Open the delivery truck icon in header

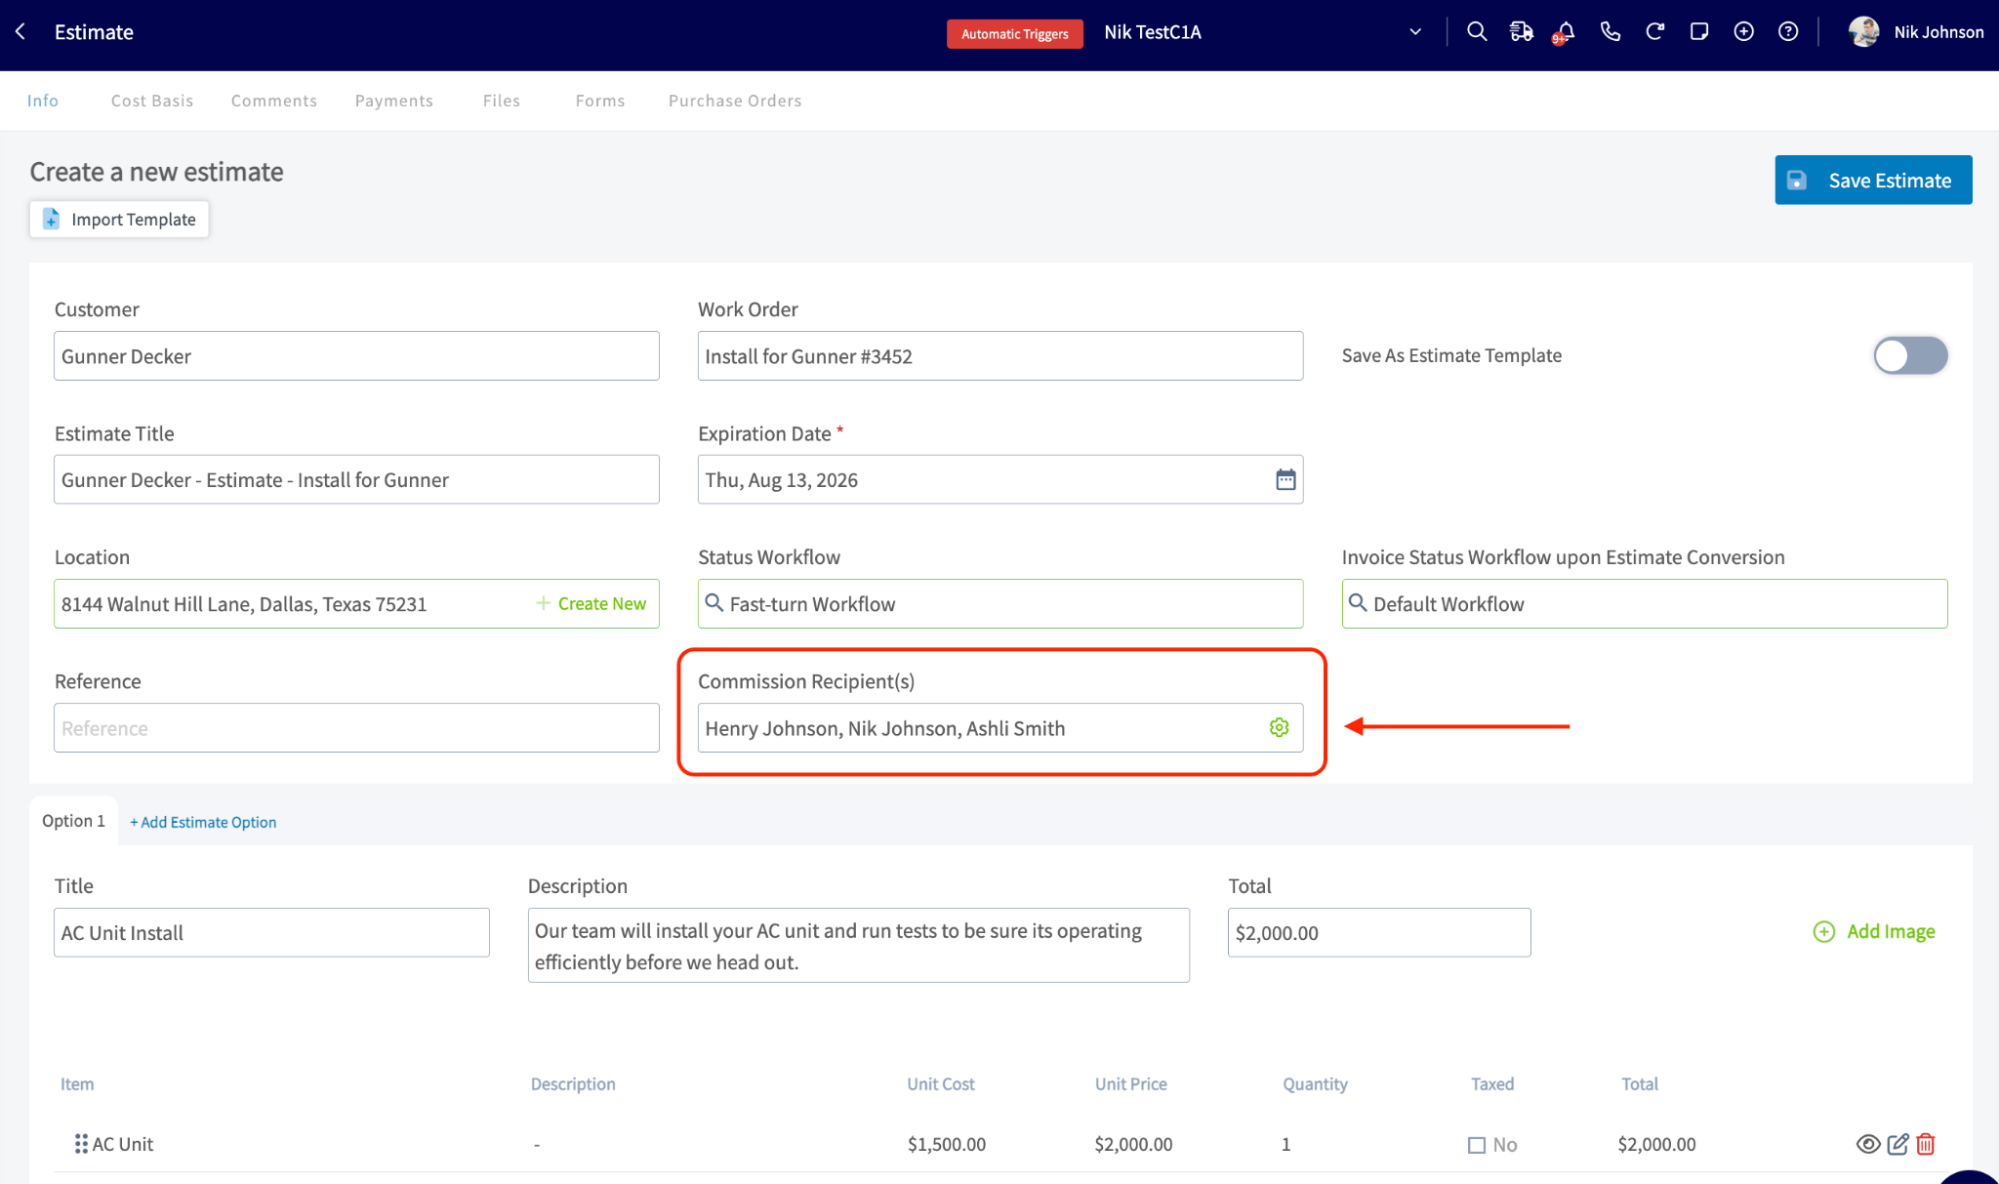(1521, 32)
